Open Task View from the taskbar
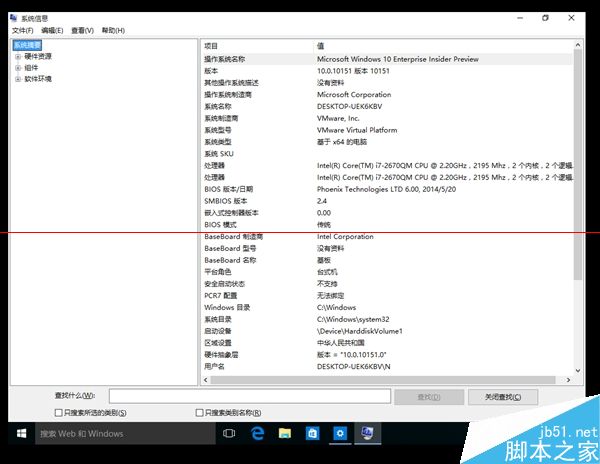This screenshot has width=600, height=464. click(x=228, y=433)
